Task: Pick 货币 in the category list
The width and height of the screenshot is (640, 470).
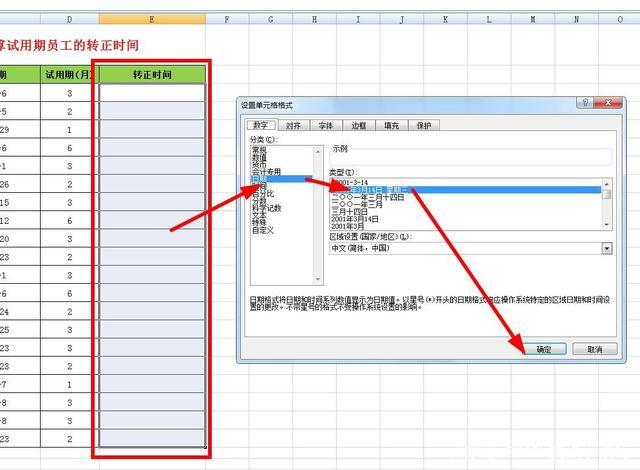Action: [x=259, y=164]
